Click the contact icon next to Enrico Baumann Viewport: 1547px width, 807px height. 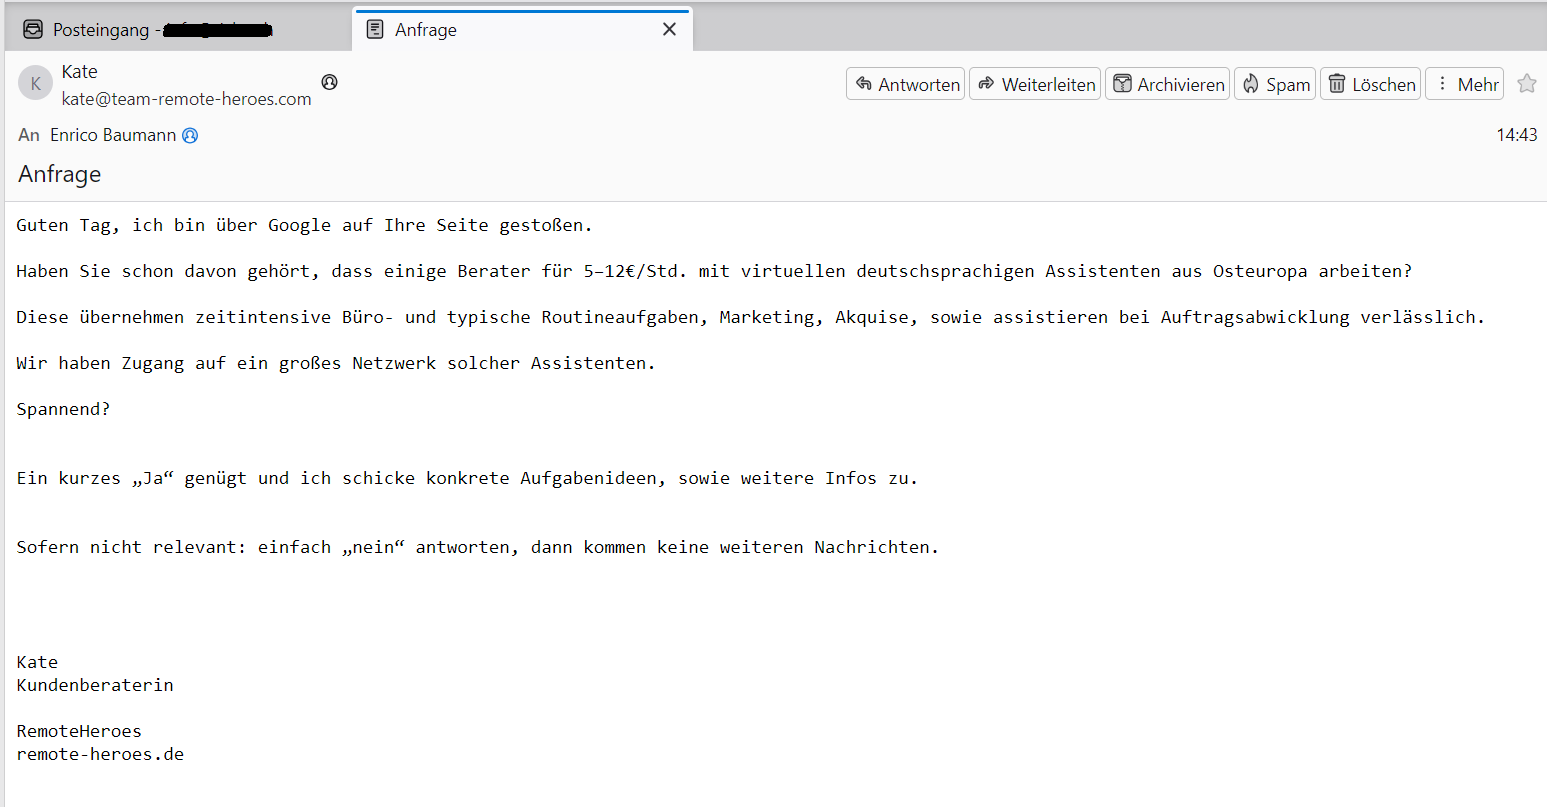pyautogui.click(x=190, y=135)
